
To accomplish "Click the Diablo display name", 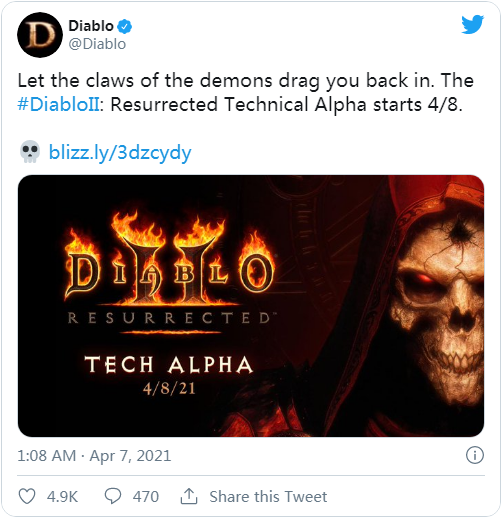I will coord(91,26).
